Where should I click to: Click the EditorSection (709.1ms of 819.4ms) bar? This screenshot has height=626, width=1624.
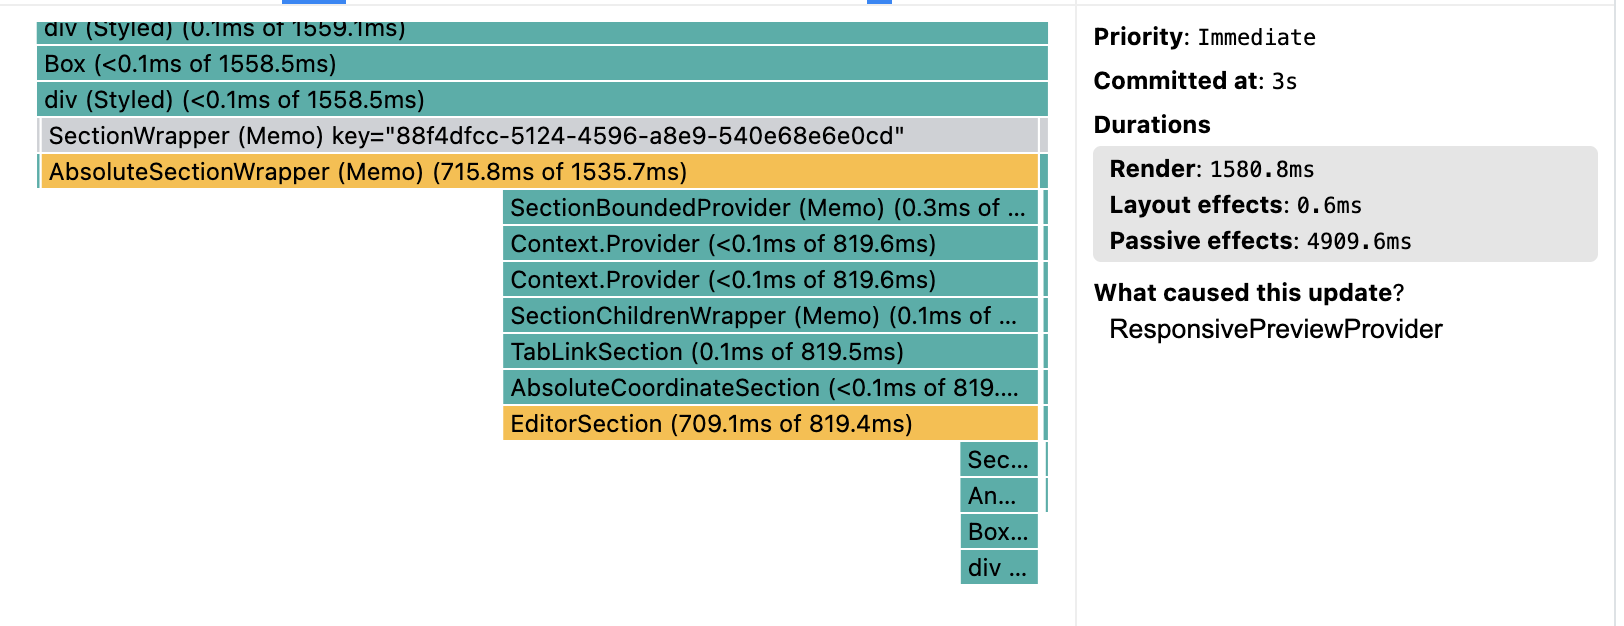click(770, 424)
